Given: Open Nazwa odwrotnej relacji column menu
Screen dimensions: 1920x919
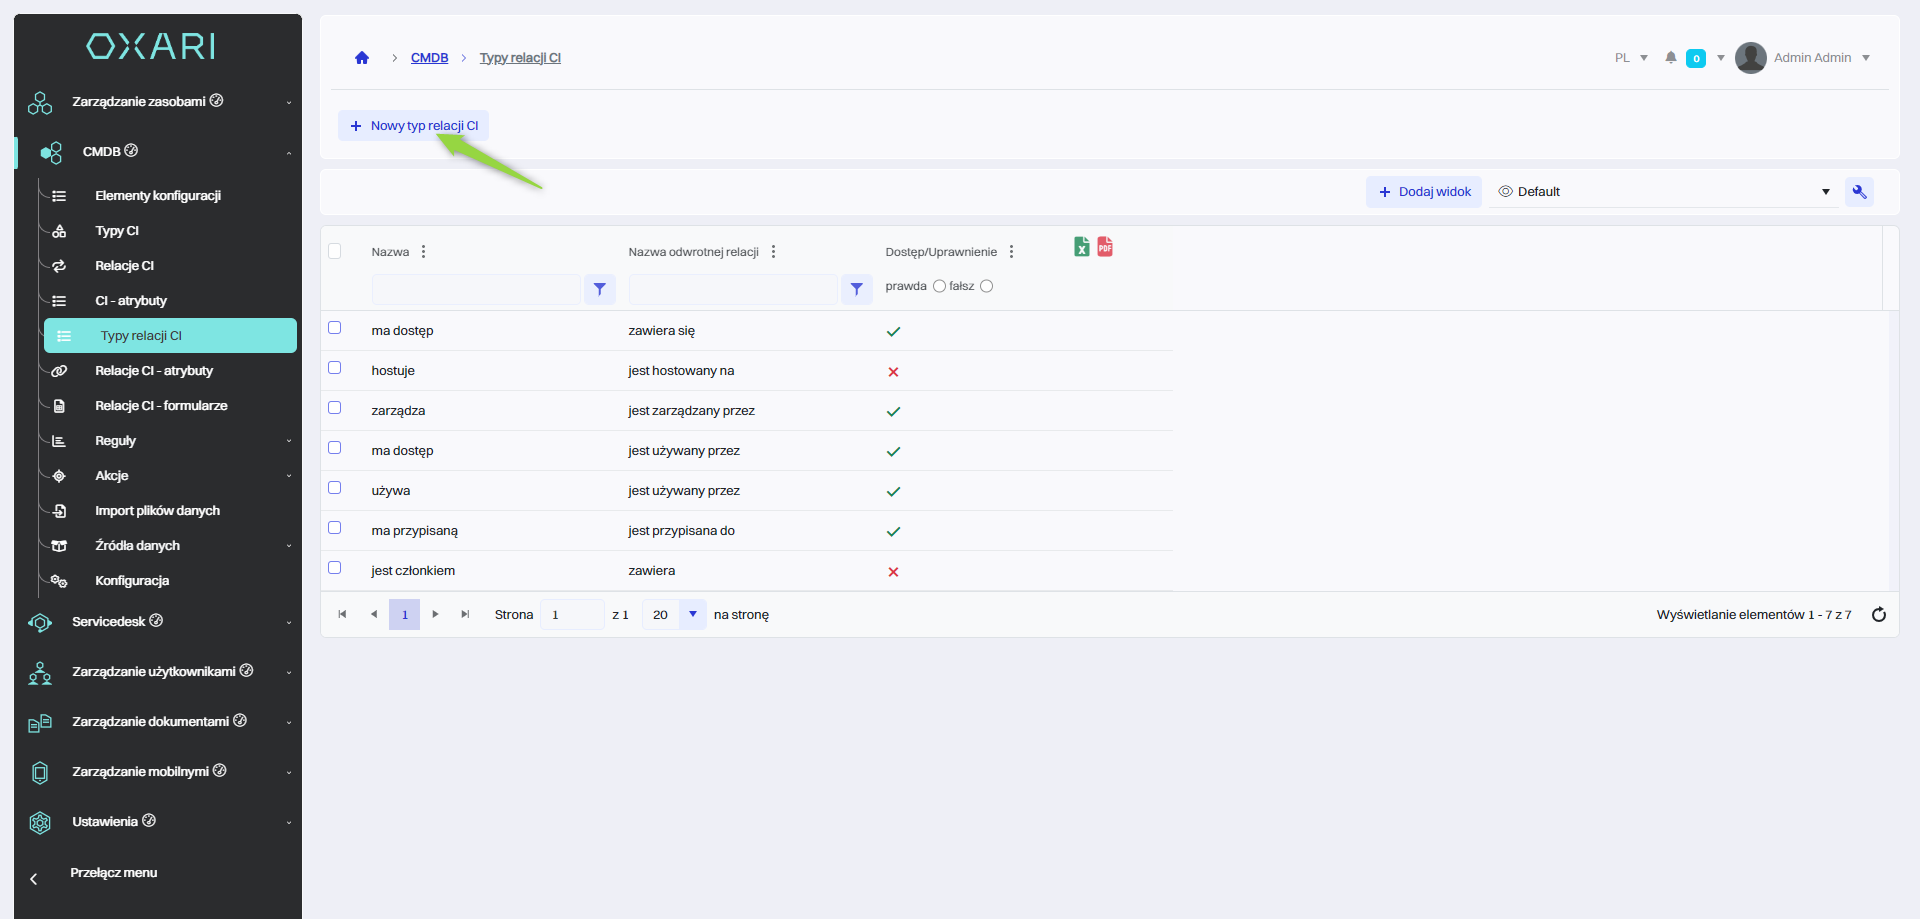Looking at the screenshot, I should (x=774, y=252).
